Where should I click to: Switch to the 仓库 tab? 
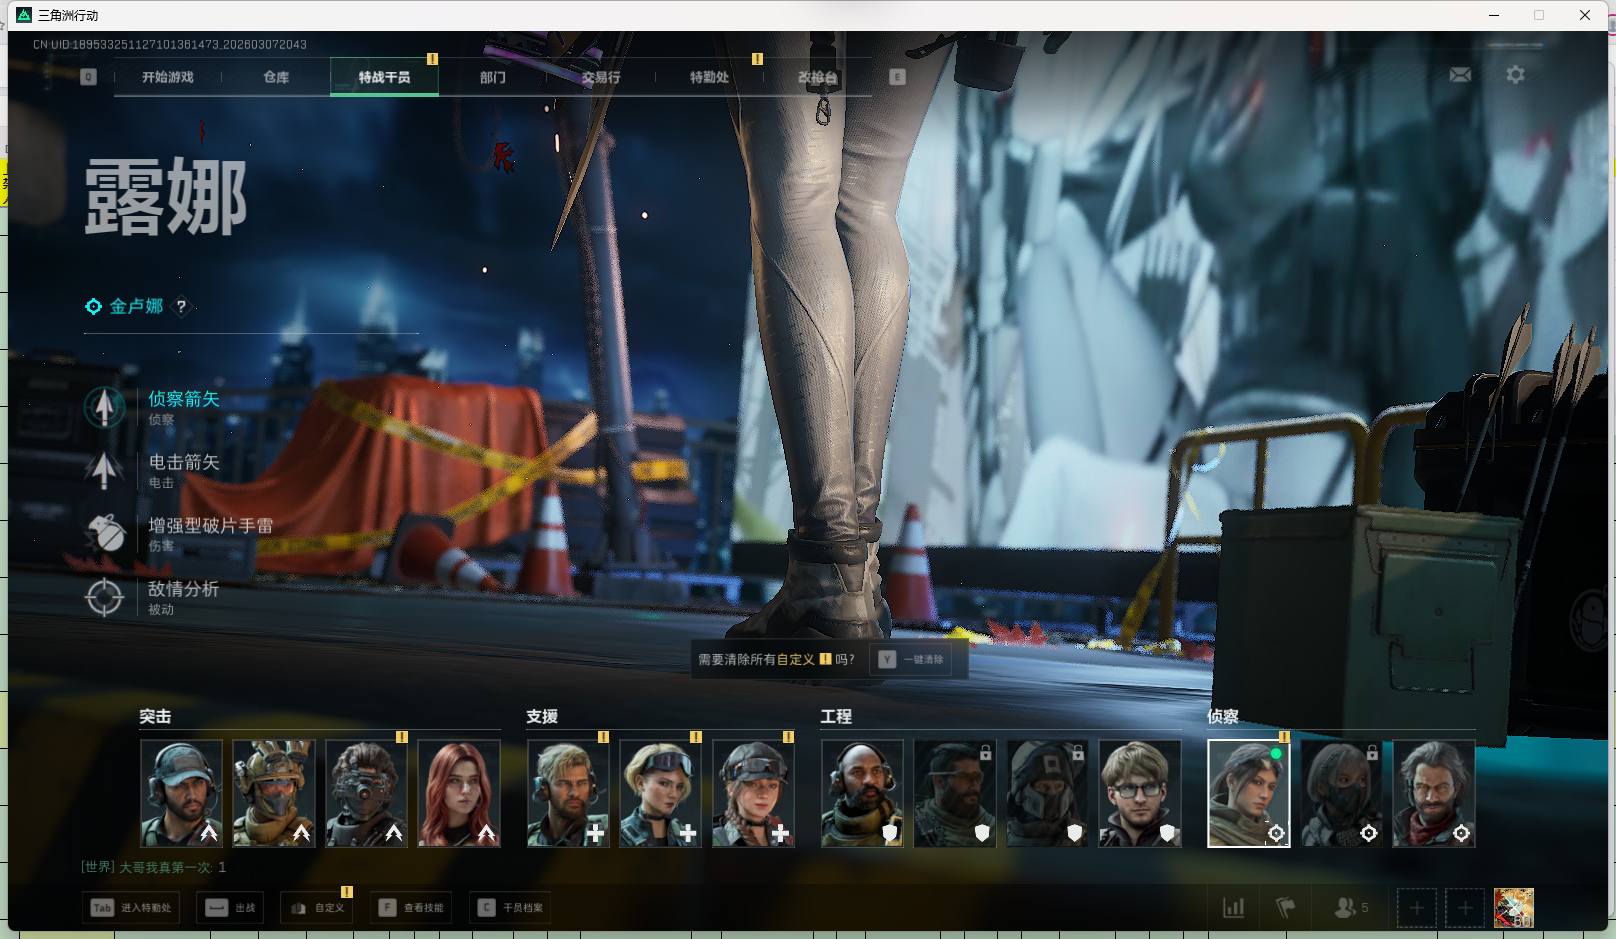tap(276, 77)
